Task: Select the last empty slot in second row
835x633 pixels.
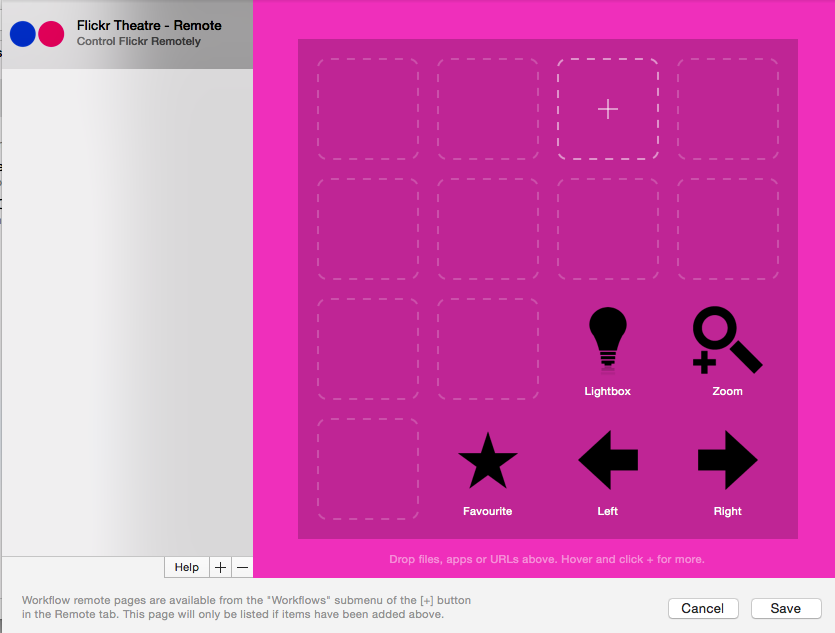Action: 728,229
